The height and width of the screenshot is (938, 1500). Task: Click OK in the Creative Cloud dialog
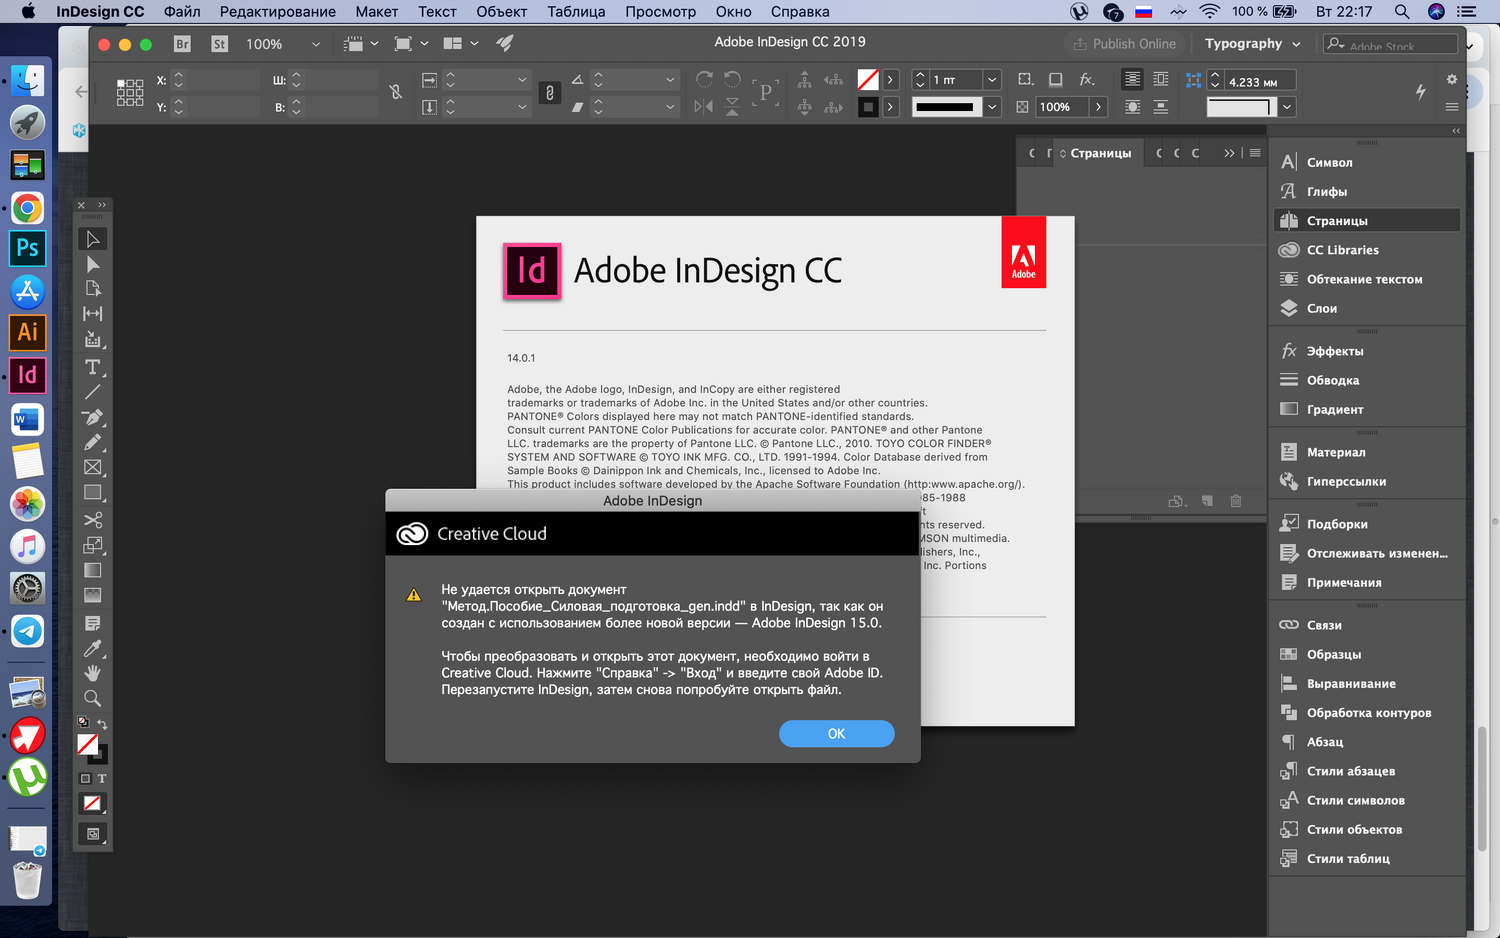click(837, 734)
